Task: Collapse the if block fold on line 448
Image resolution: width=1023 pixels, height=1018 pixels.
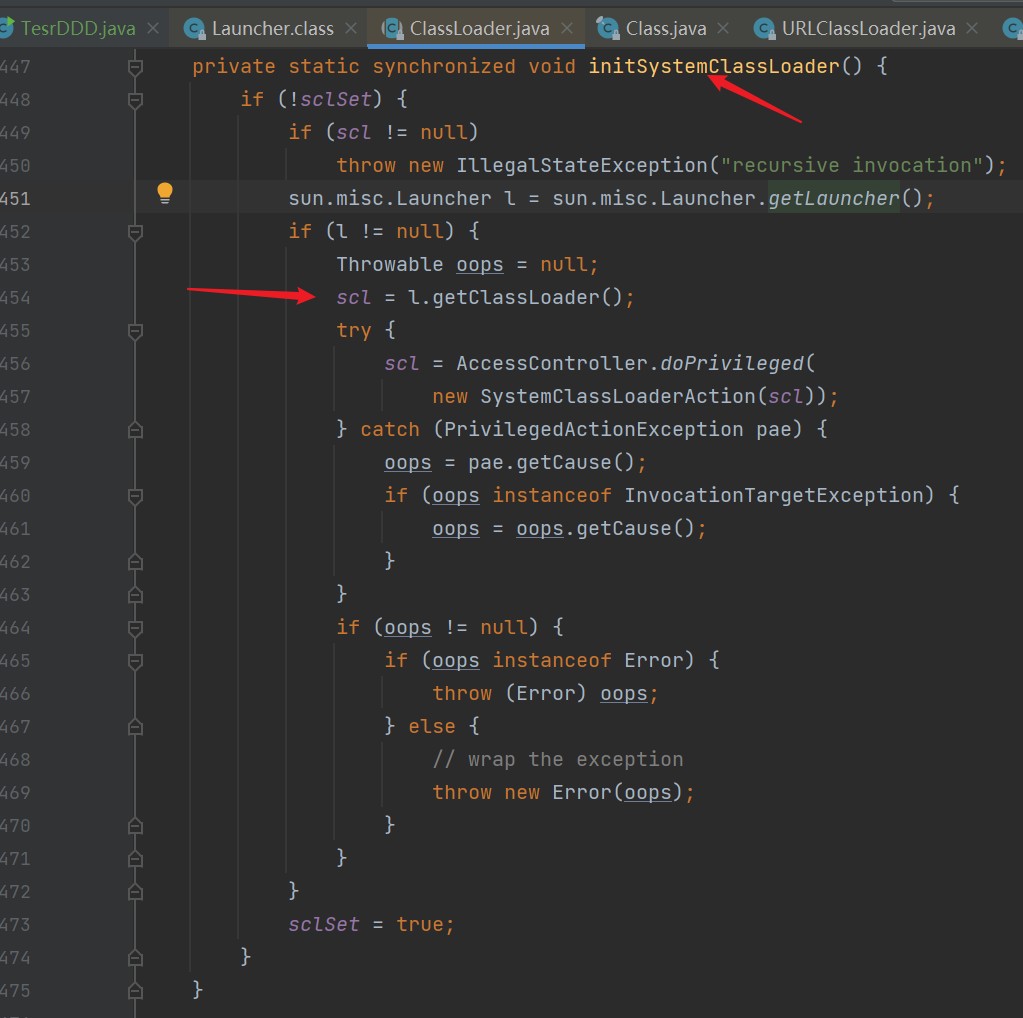Action: [x=135, y=100]
